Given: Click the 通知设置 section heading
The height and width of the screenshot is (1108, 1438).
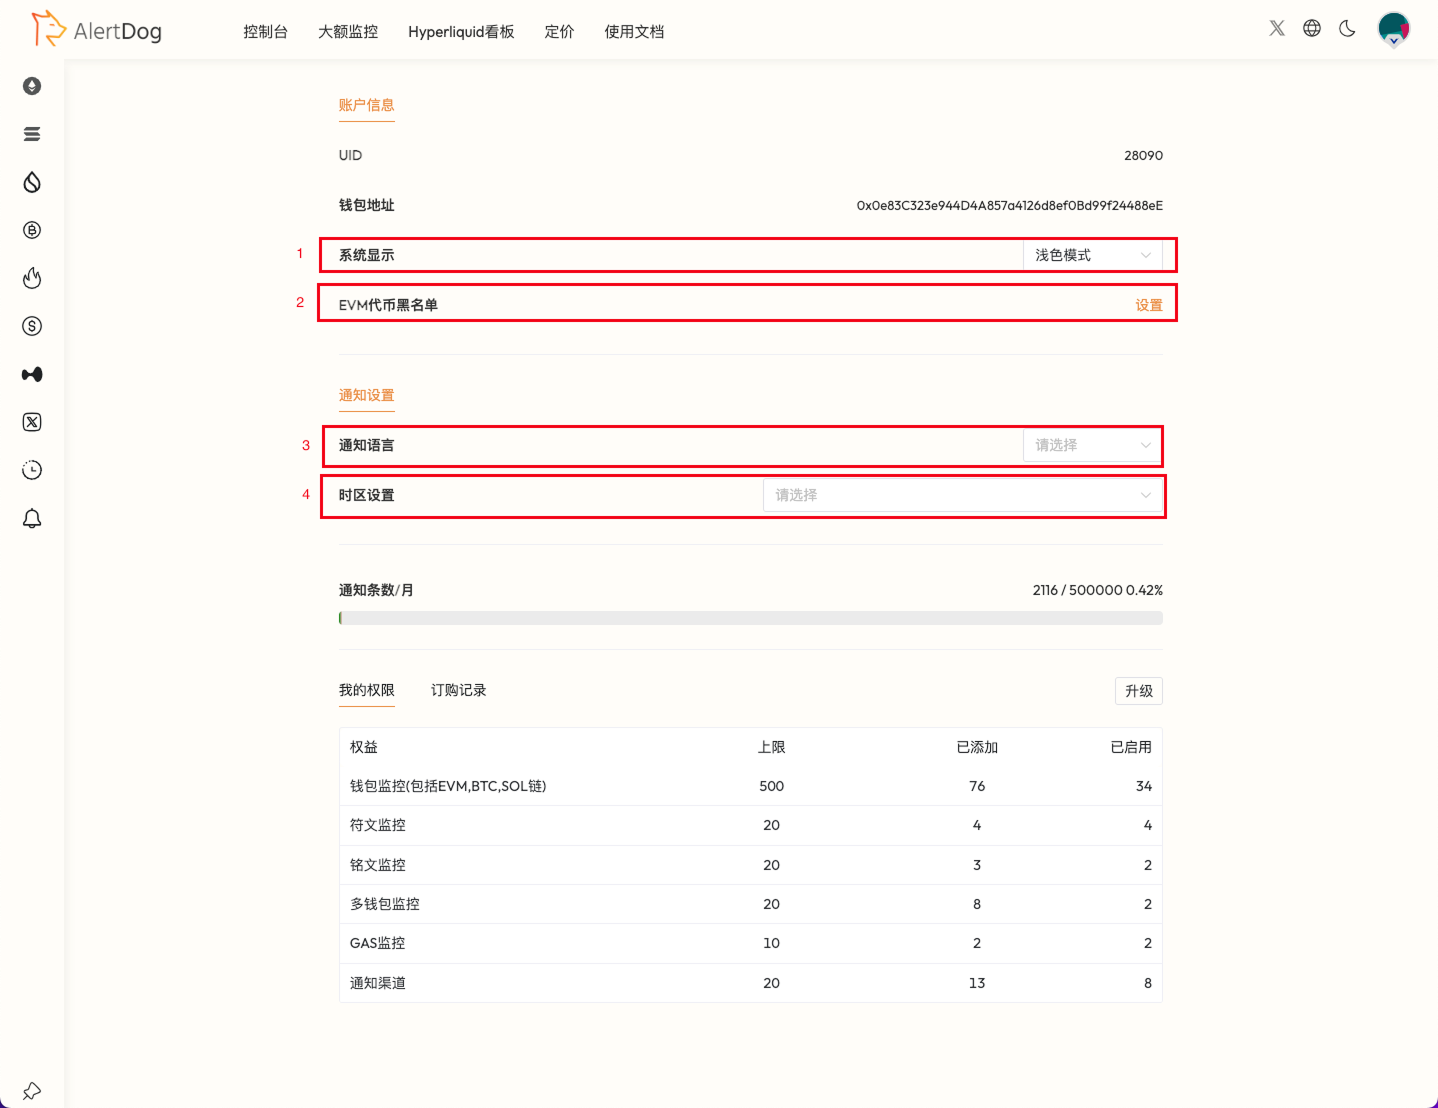Looking at the screenshot, I should 367,395.
